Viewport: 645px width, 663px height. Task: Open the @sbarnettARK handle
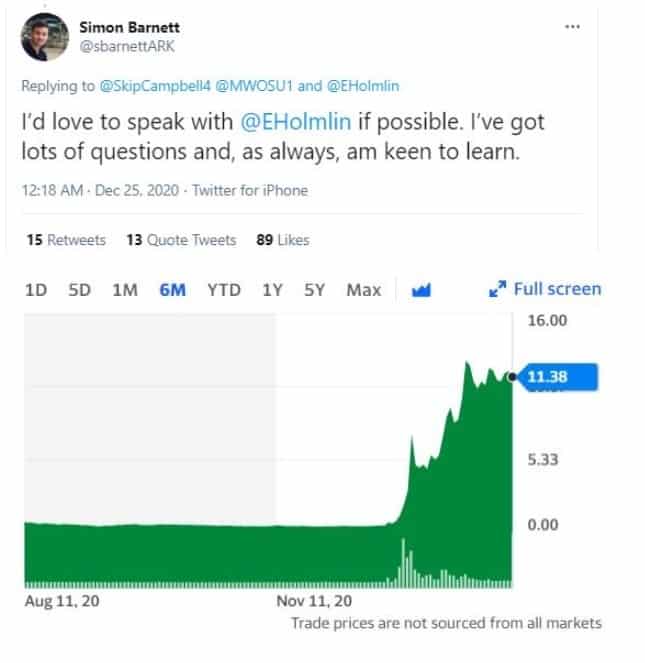127,46
